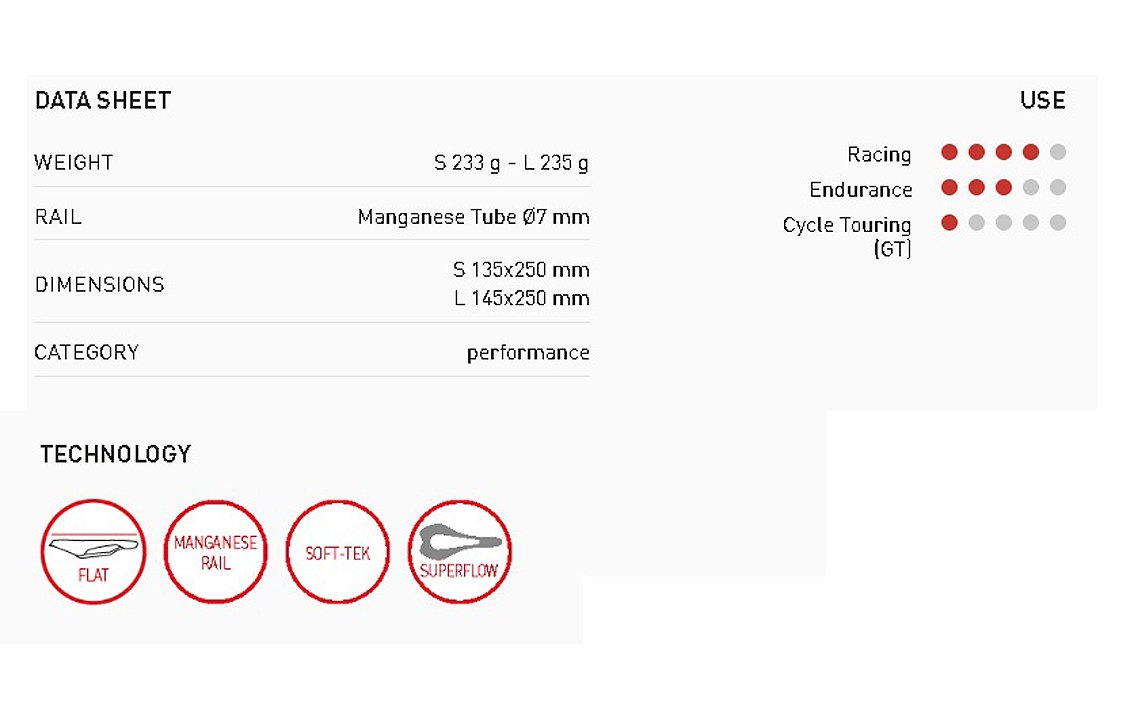Click the performance category value
This screenshot has width=1134, height=709.
[x=528, y=352]
